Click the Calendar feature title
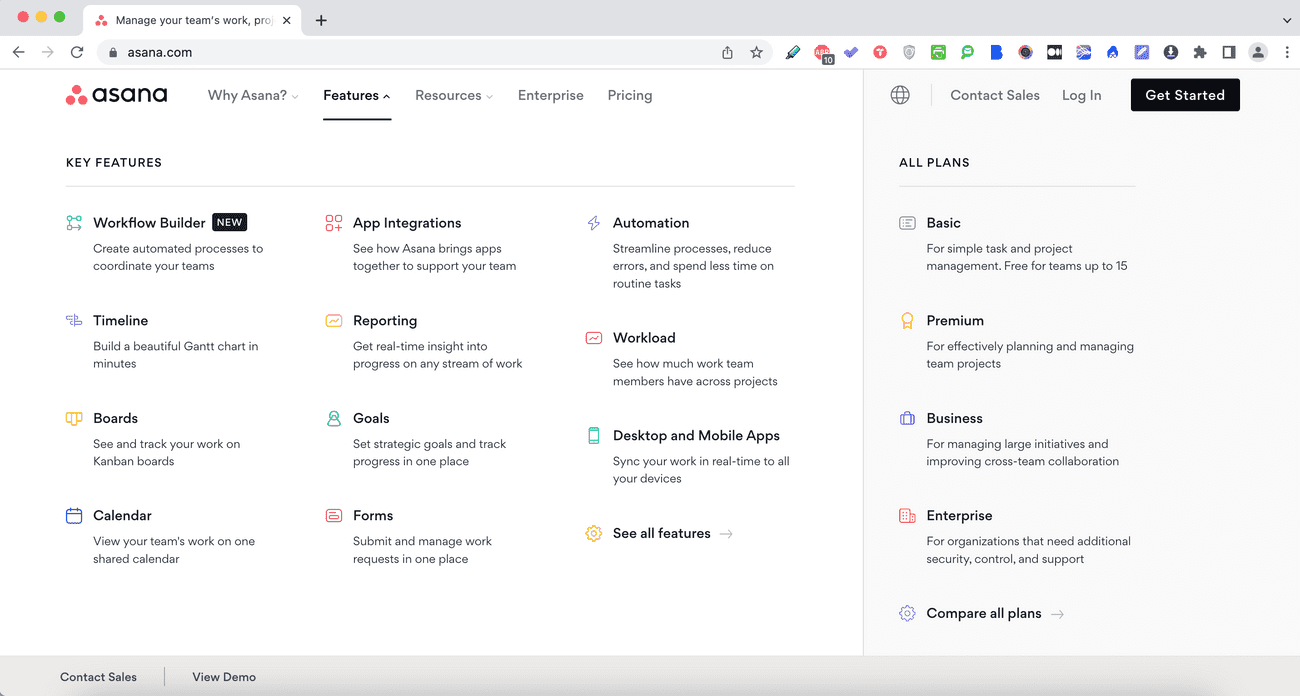The image size is (1300, 696). point(123,515)
